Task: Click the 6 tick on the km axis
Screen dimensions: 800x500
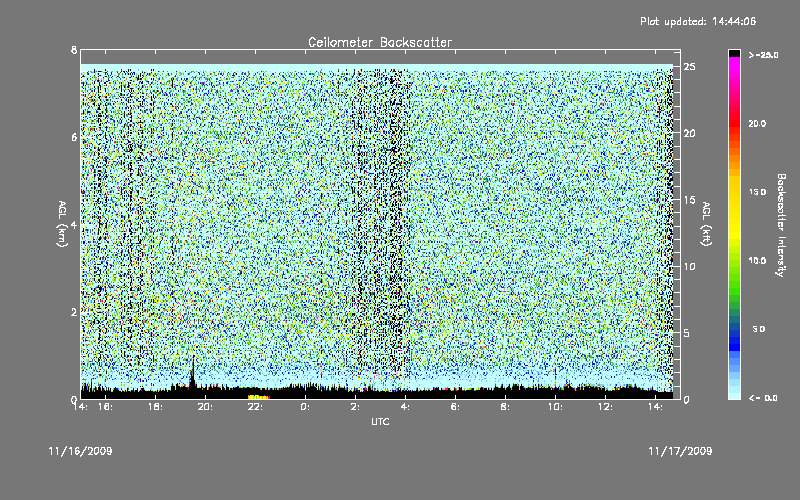Action: pos(74,138)
